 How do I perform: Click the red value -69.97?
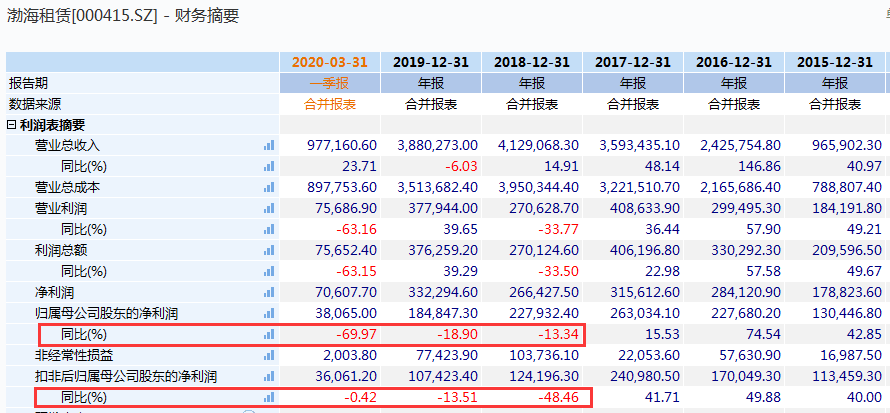coord(356,334)
